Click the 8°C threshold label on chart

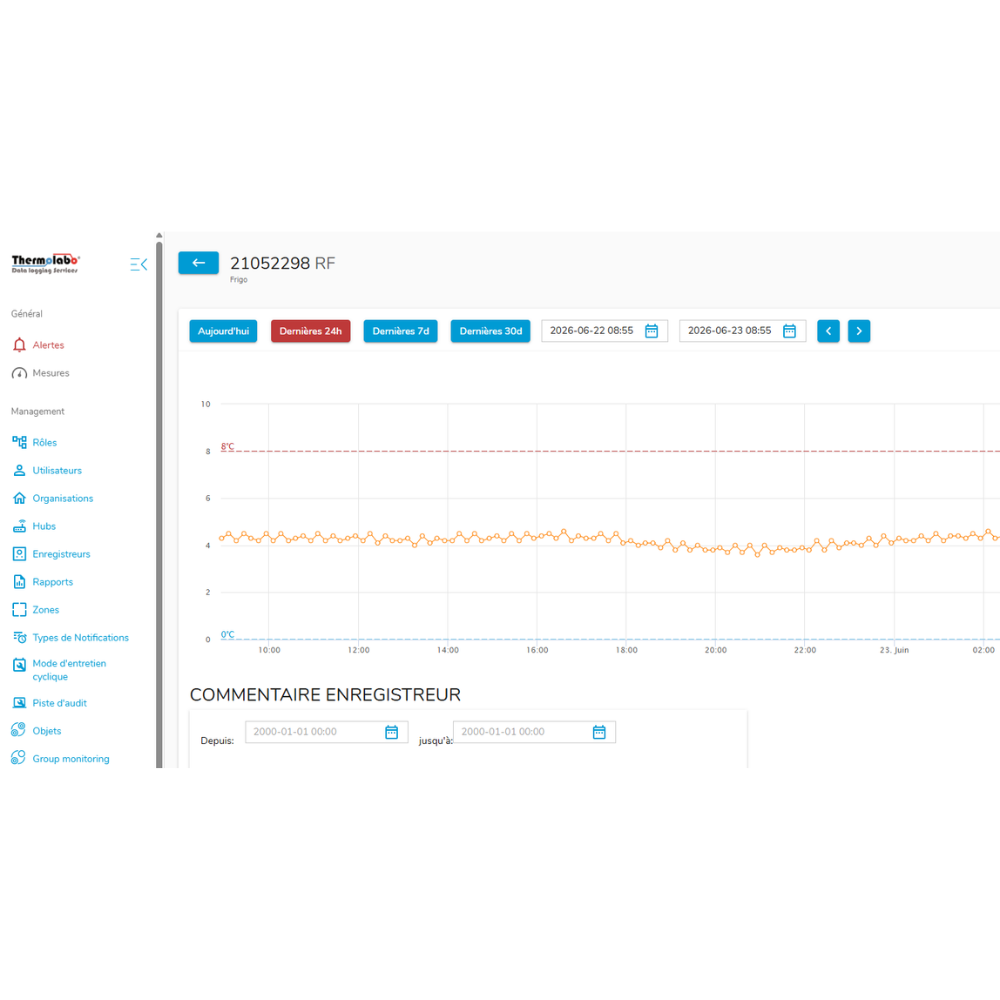[228, 446]
